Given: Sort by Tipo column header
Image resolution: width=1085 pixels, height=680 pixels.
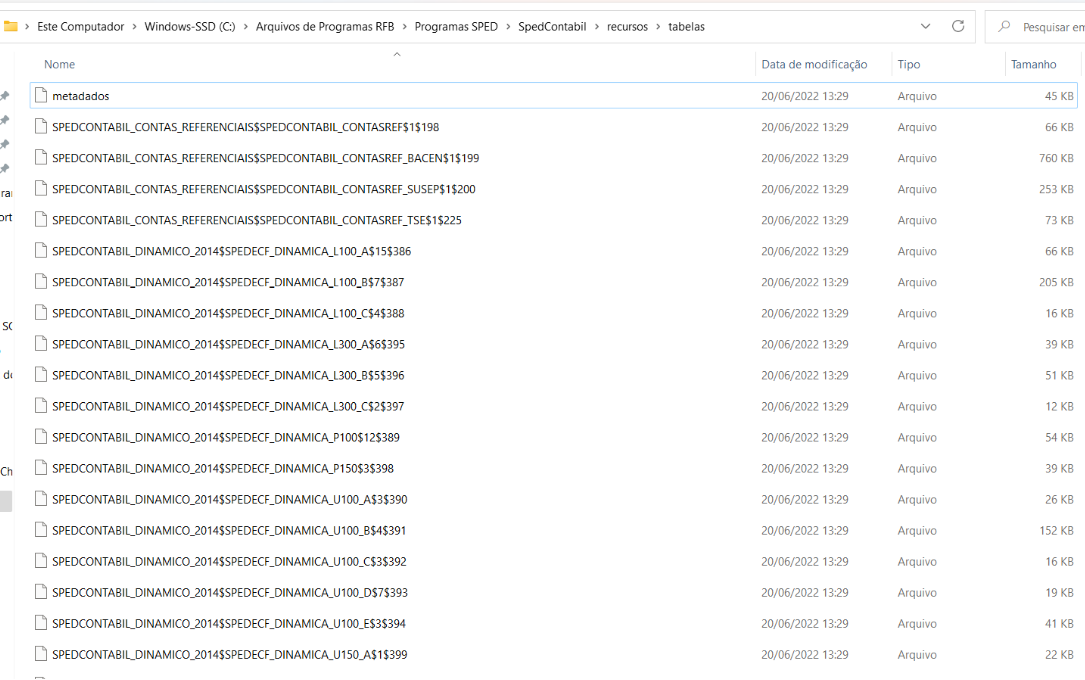Looking at the screenshot, I should click(909, 64).
